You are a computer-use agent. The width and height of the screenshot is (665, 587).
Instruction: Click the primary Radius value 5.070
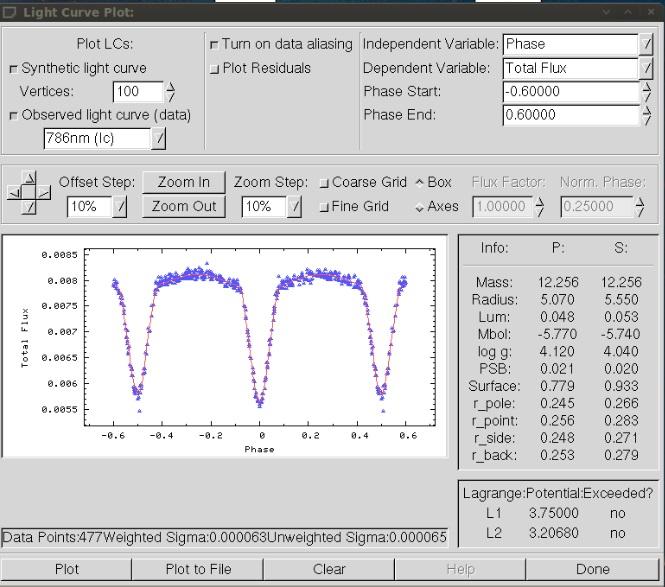tap(557, 300)
